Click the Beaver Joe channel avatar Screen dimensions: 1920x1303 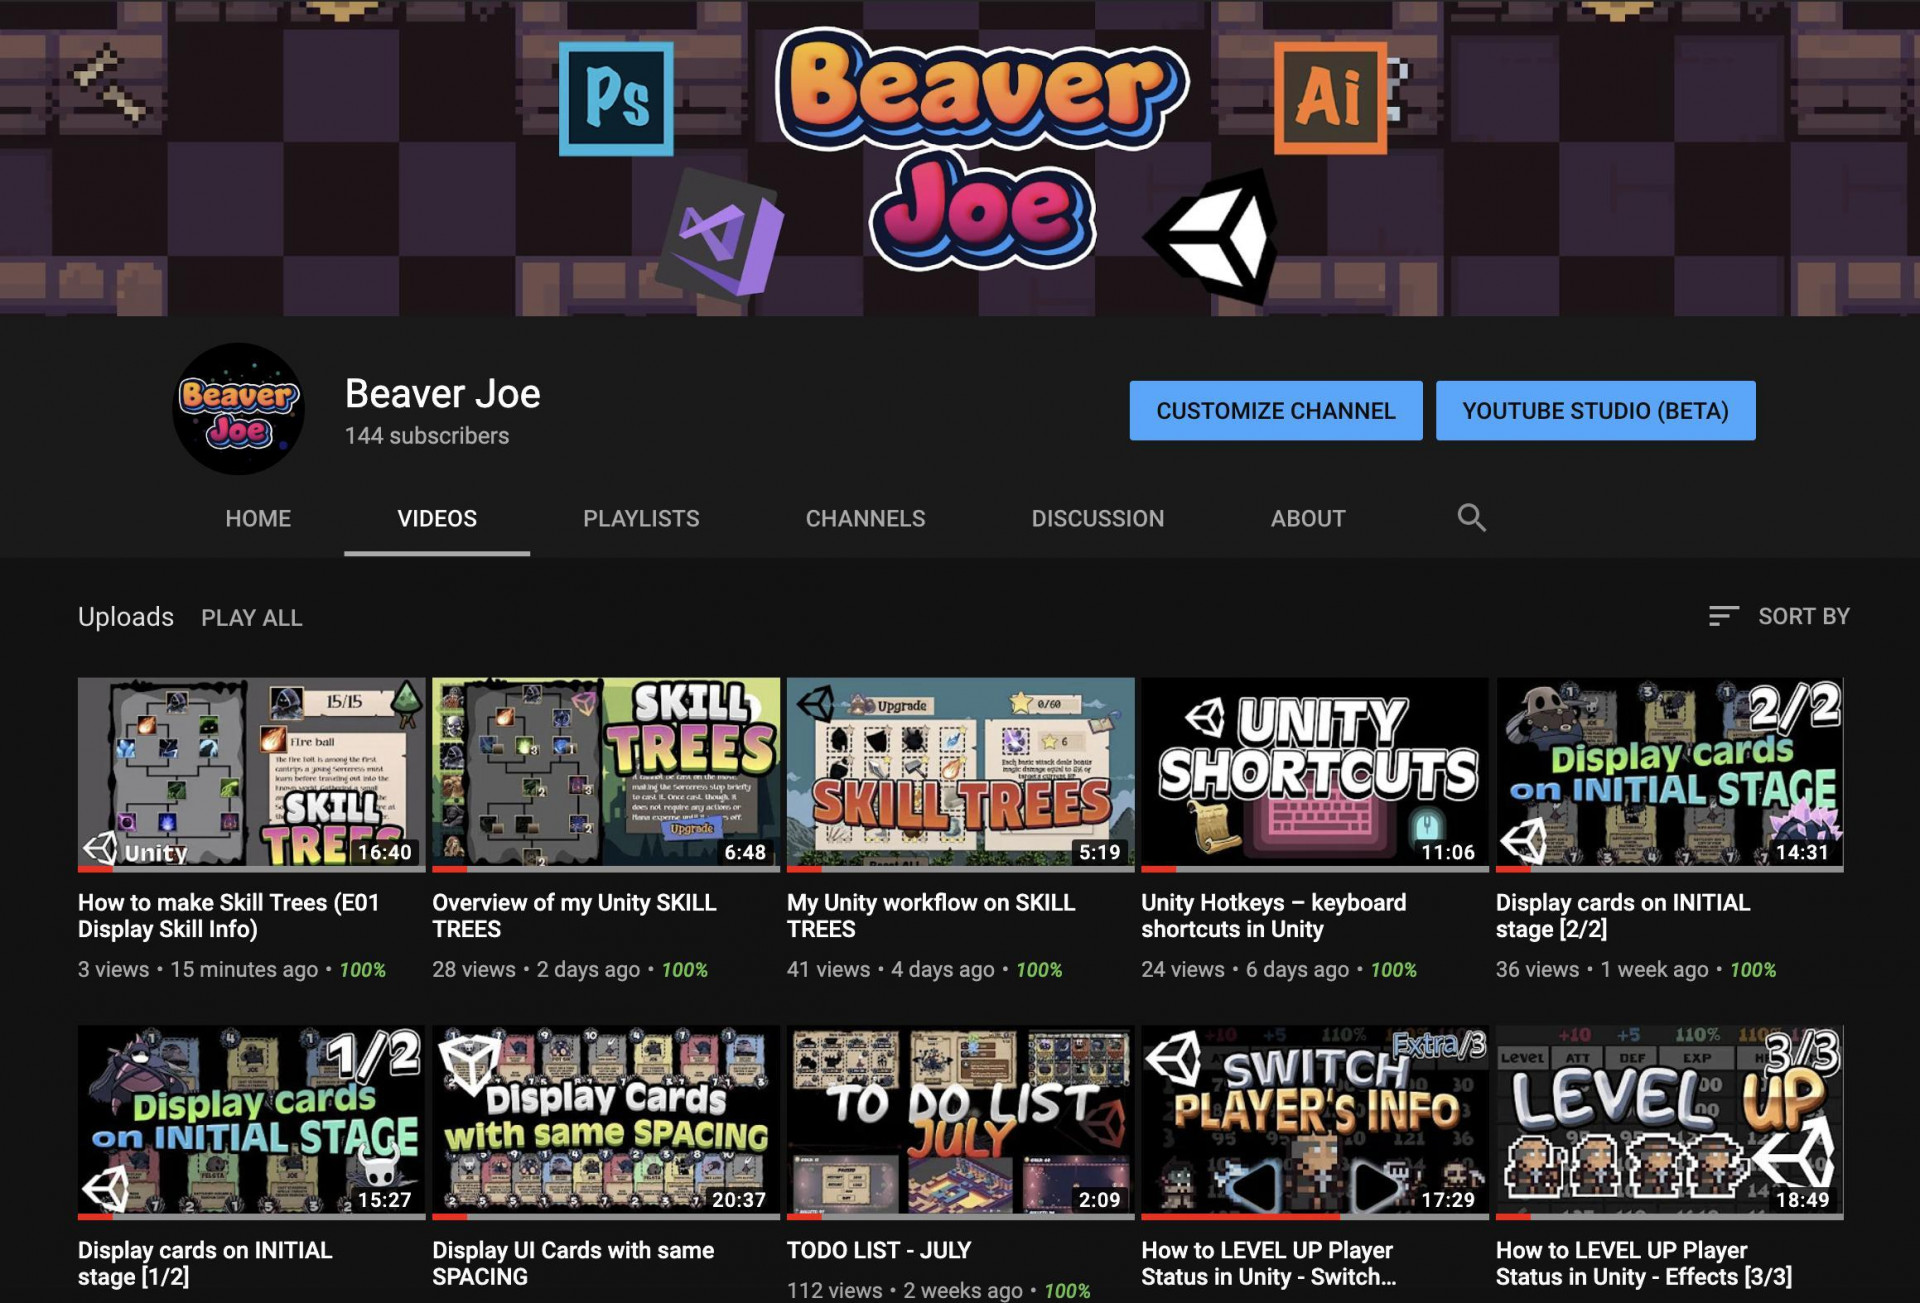tap(238, 409)
